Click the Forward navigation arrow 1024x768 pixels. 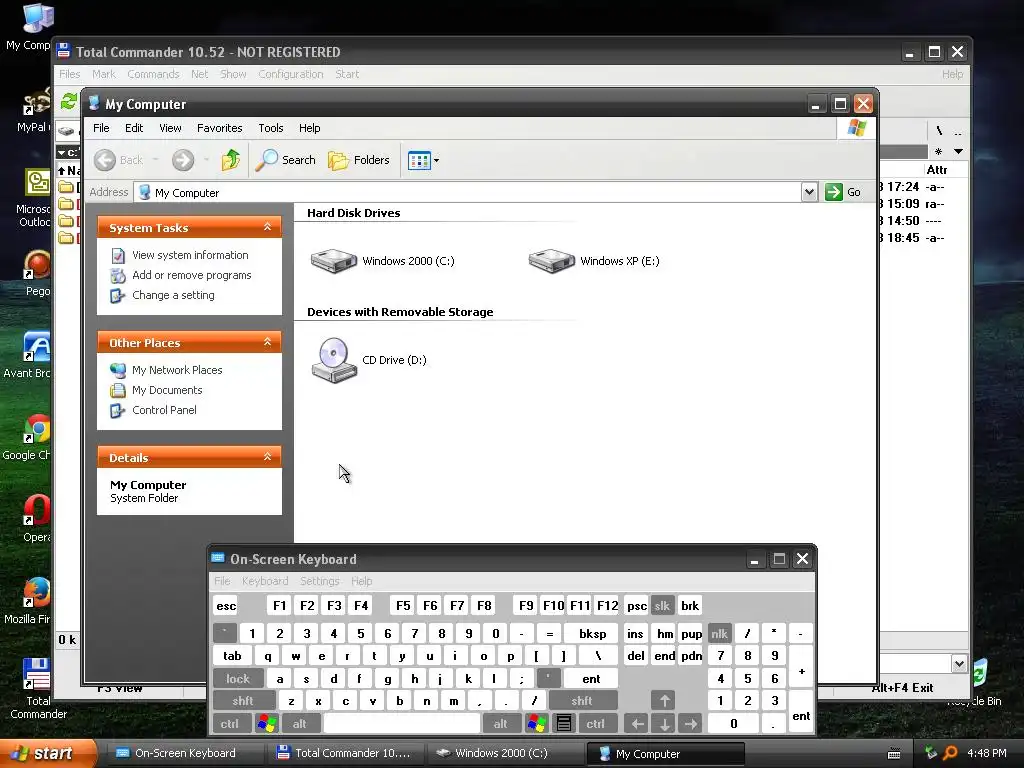(x=183, y=160)
